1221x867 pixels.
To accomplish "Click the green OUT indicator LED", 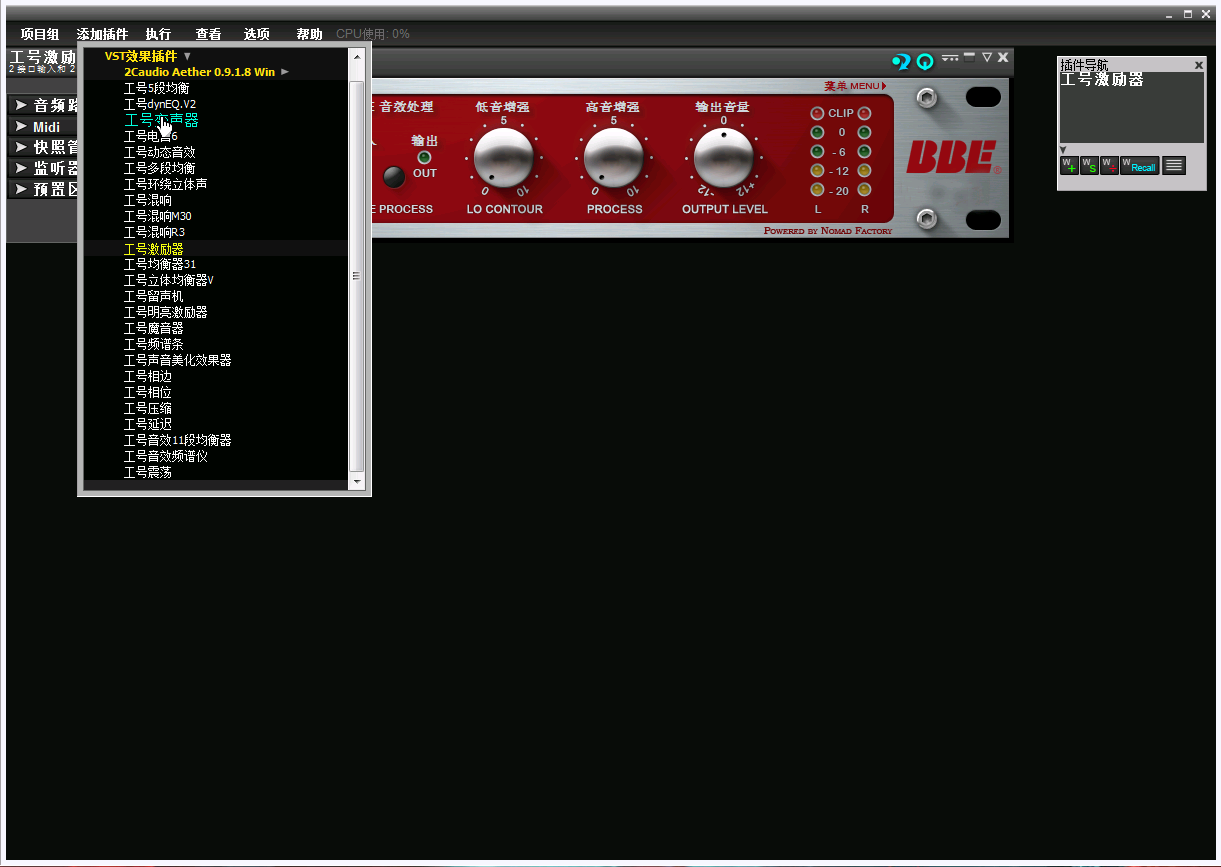I will (424, 157).
